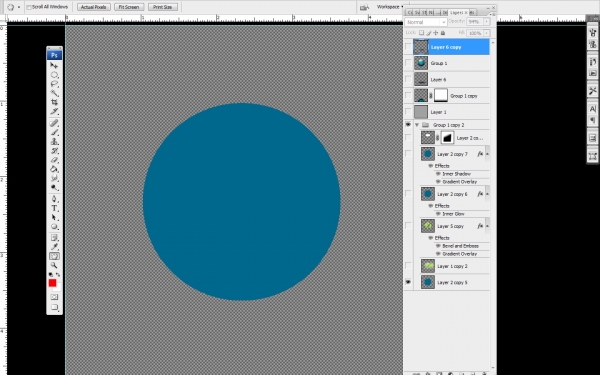Select the Paint Bucket tool
Image resolution: width=600 pixels, height=375 pixels.
pyautogui.click(x=54, y=169)
